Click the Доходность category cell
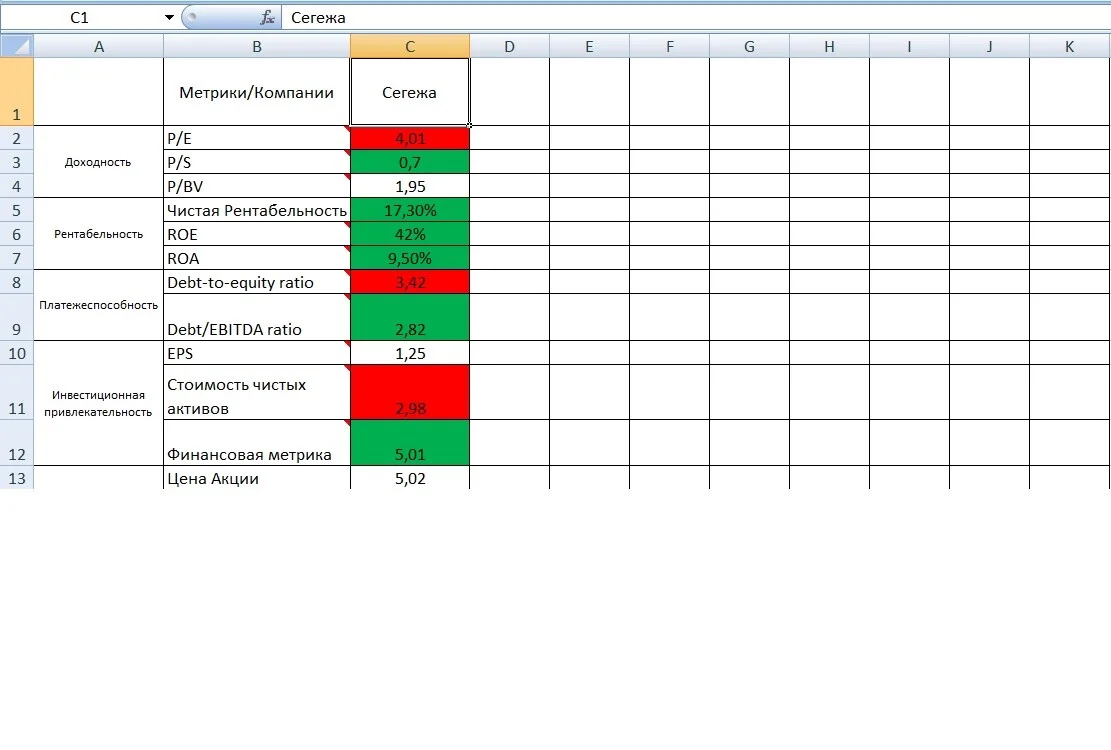1111x750 pixels. [98, 162]
